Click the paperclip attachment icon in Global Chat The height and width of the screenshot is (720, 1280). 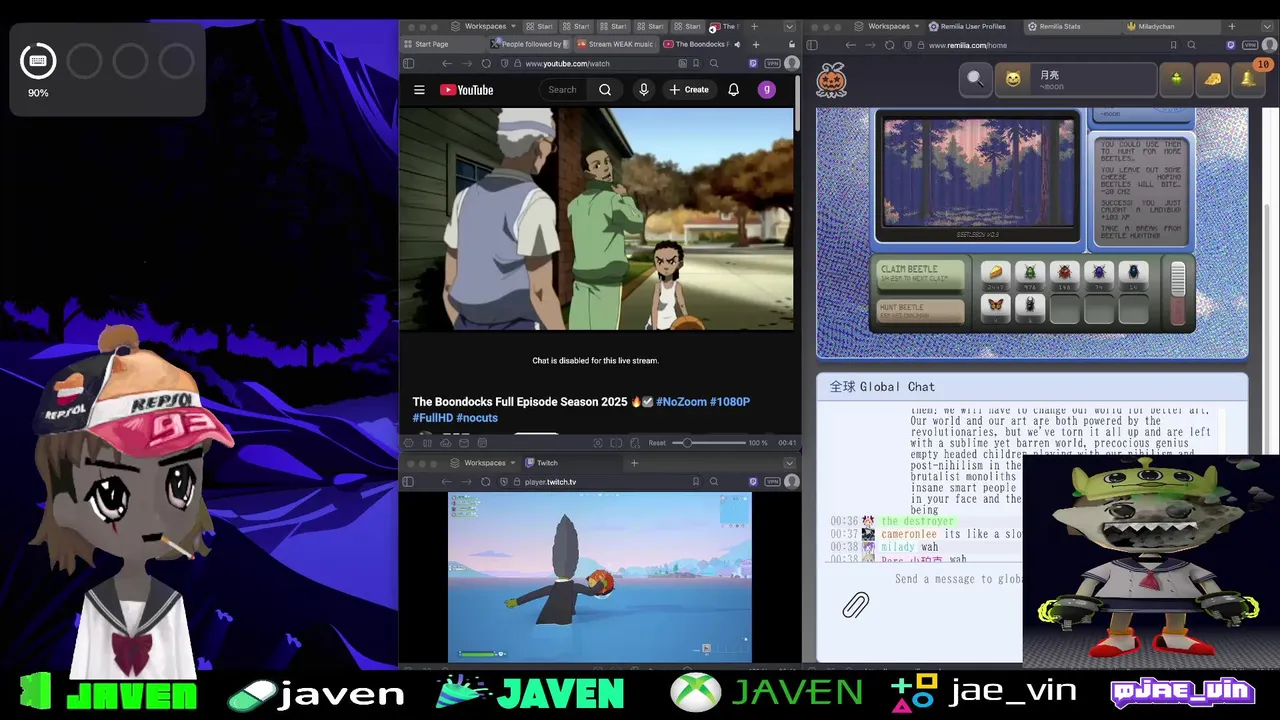856,604
